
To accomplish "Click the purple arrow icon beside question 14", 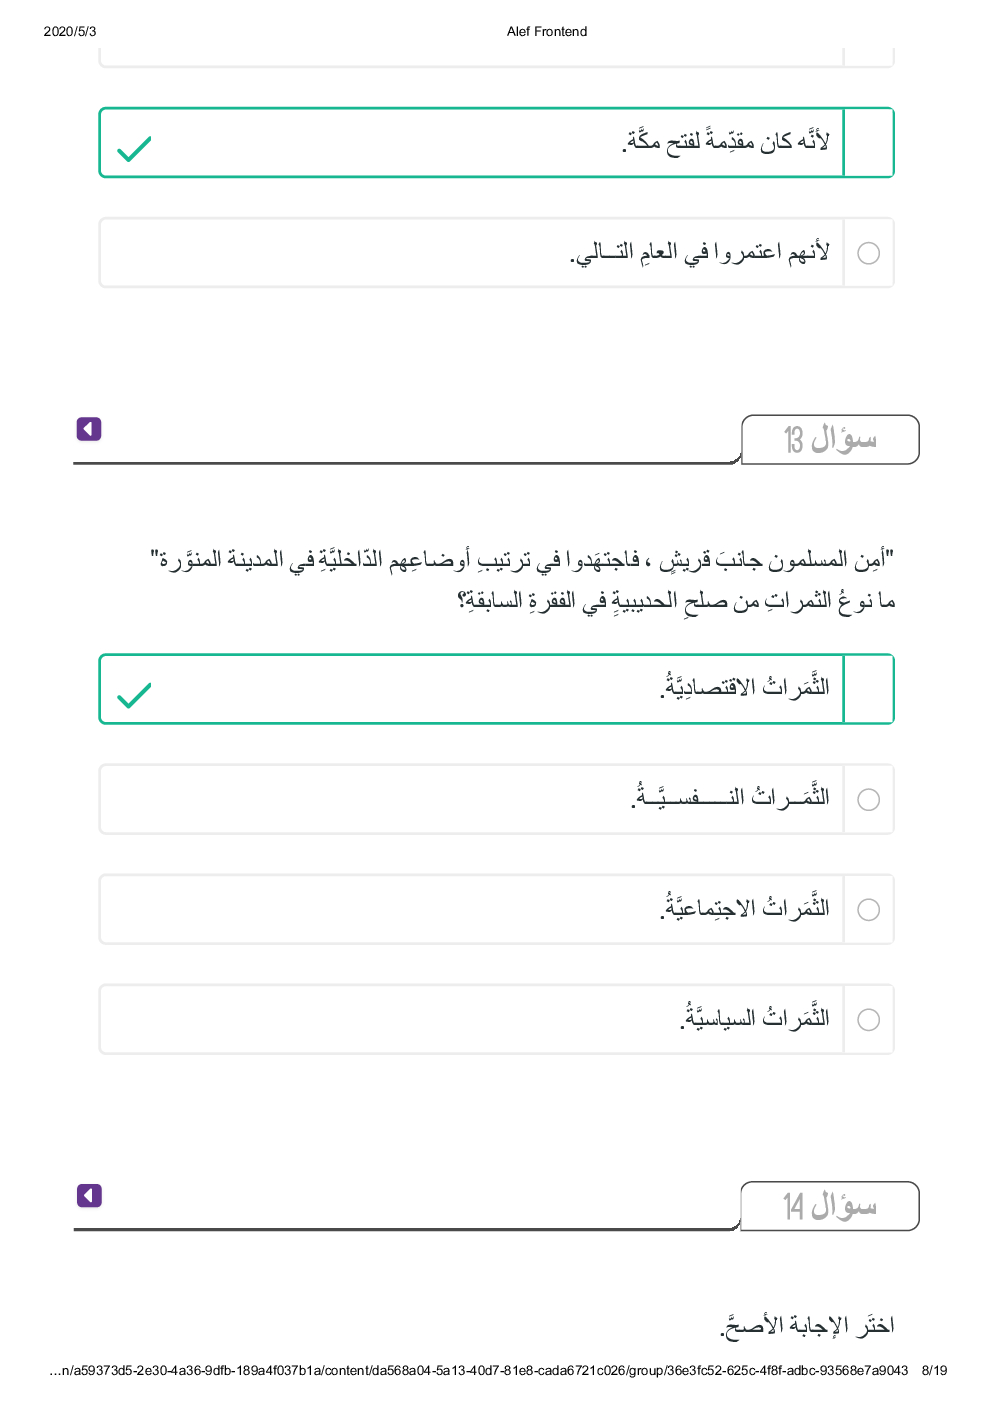I will click(89, 1196).
